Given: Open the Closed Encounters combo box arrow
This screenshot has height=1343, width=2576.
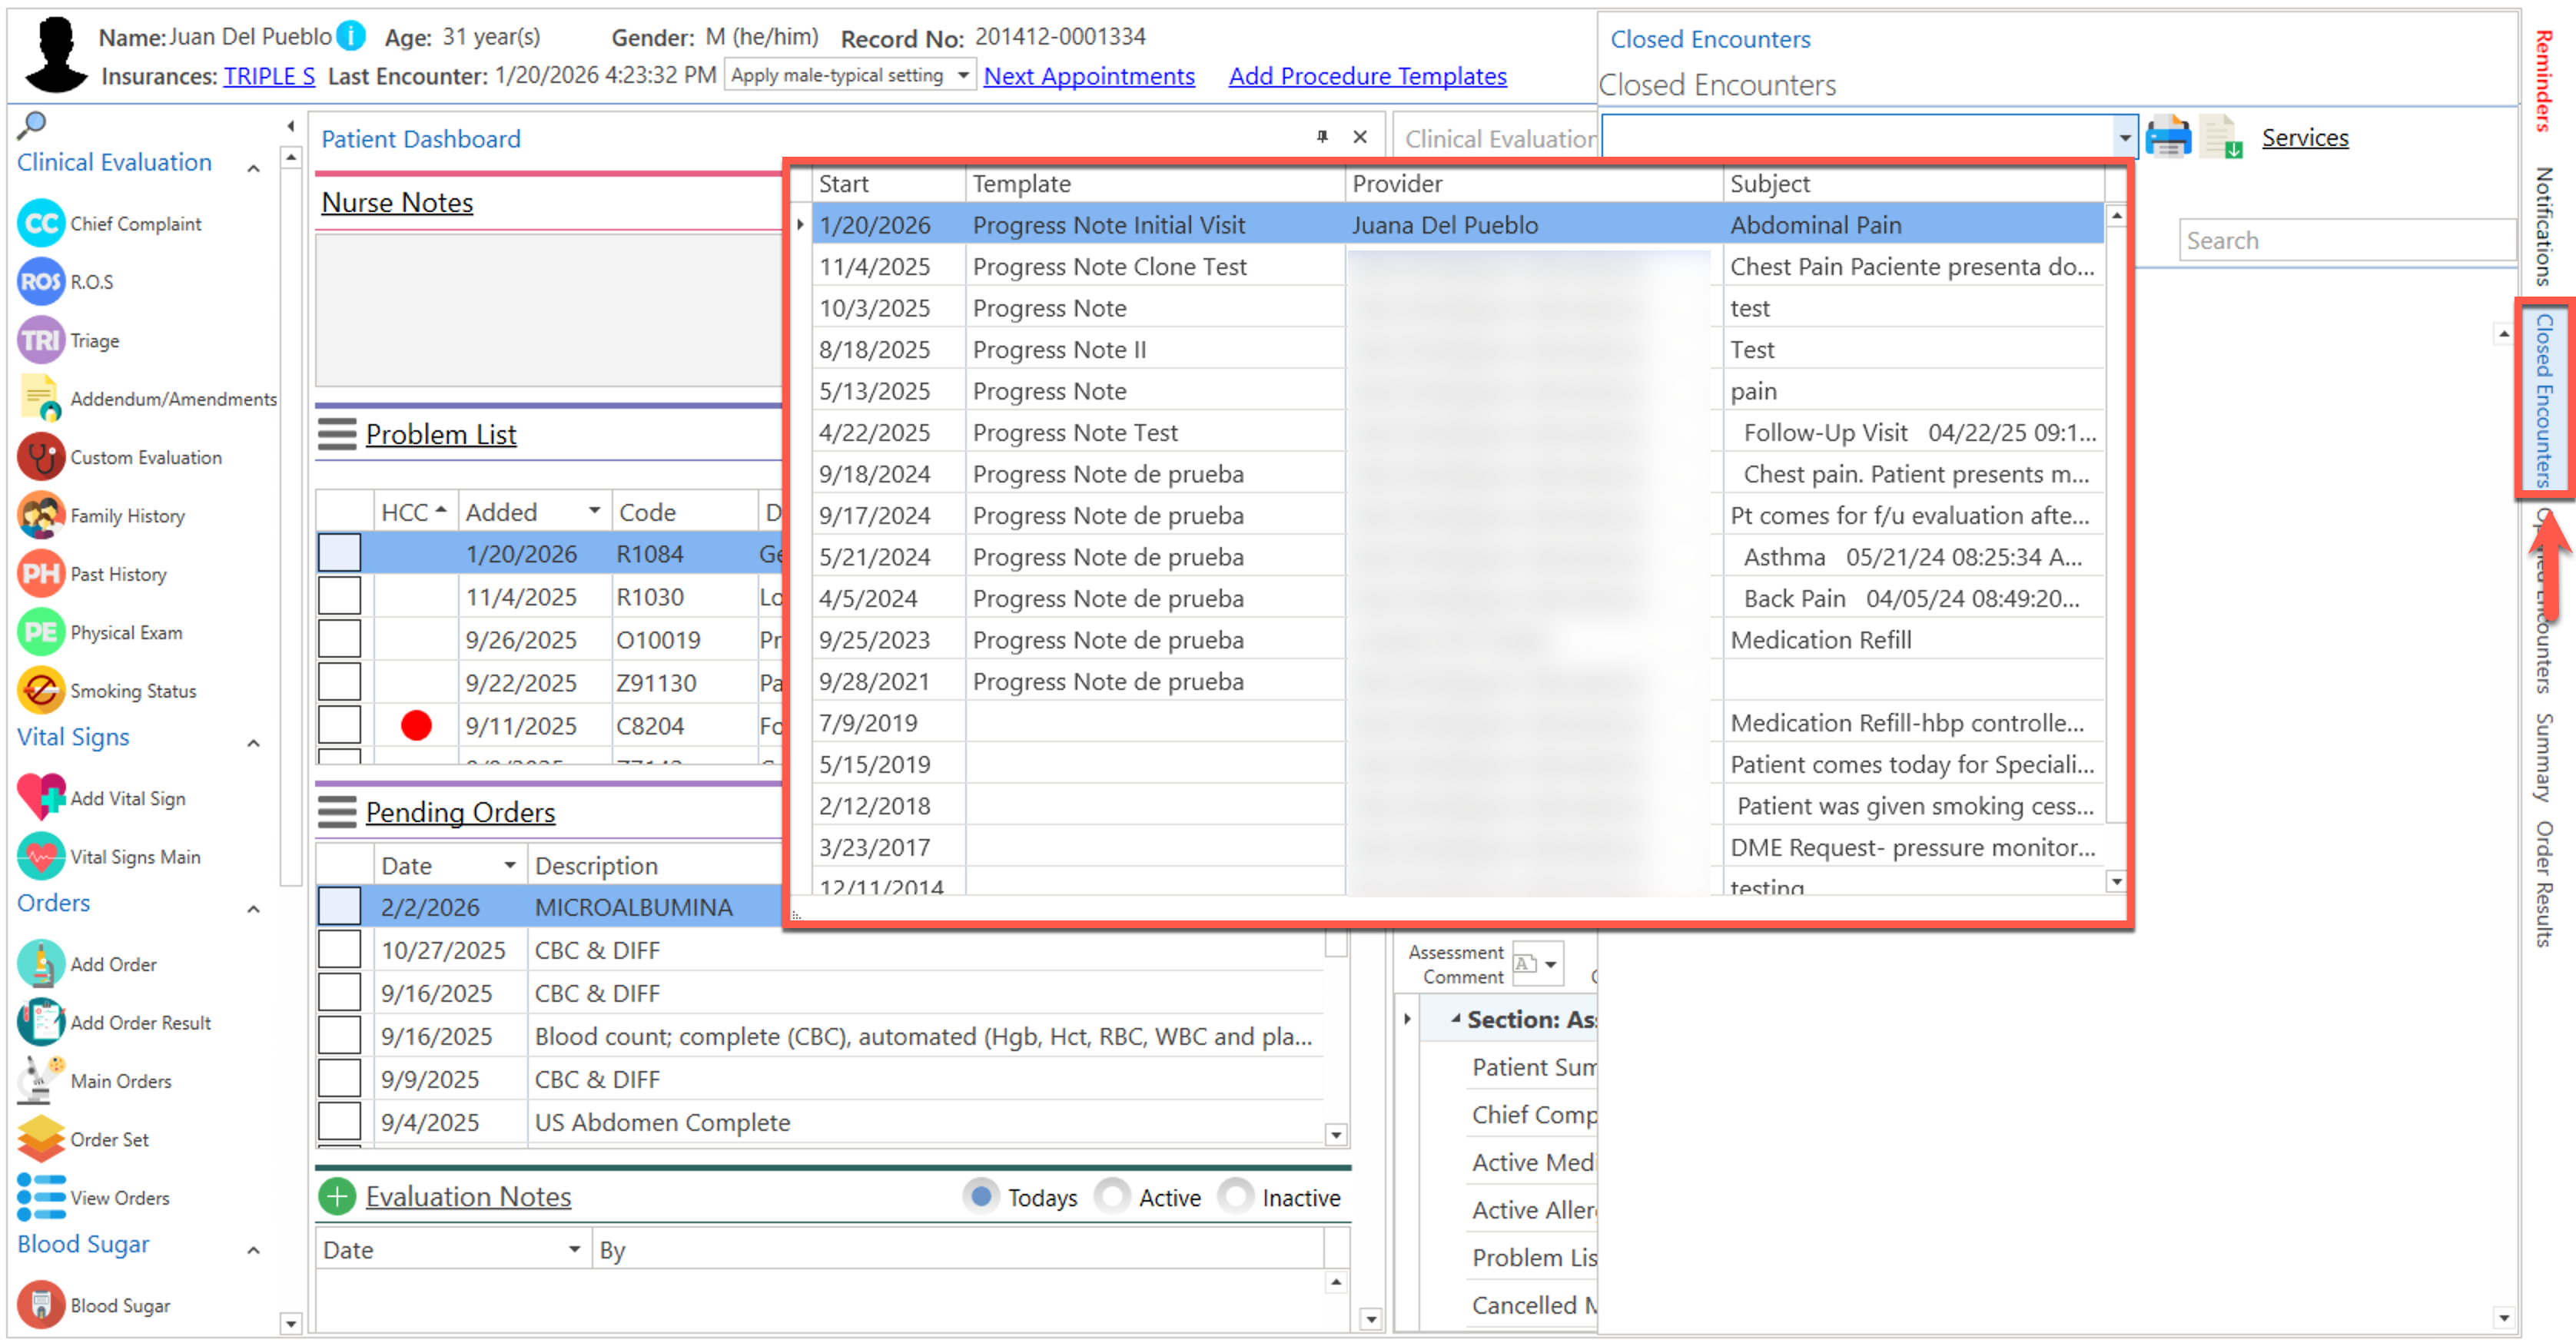Looking at the screenshot, I should (x=2124, y=137).
